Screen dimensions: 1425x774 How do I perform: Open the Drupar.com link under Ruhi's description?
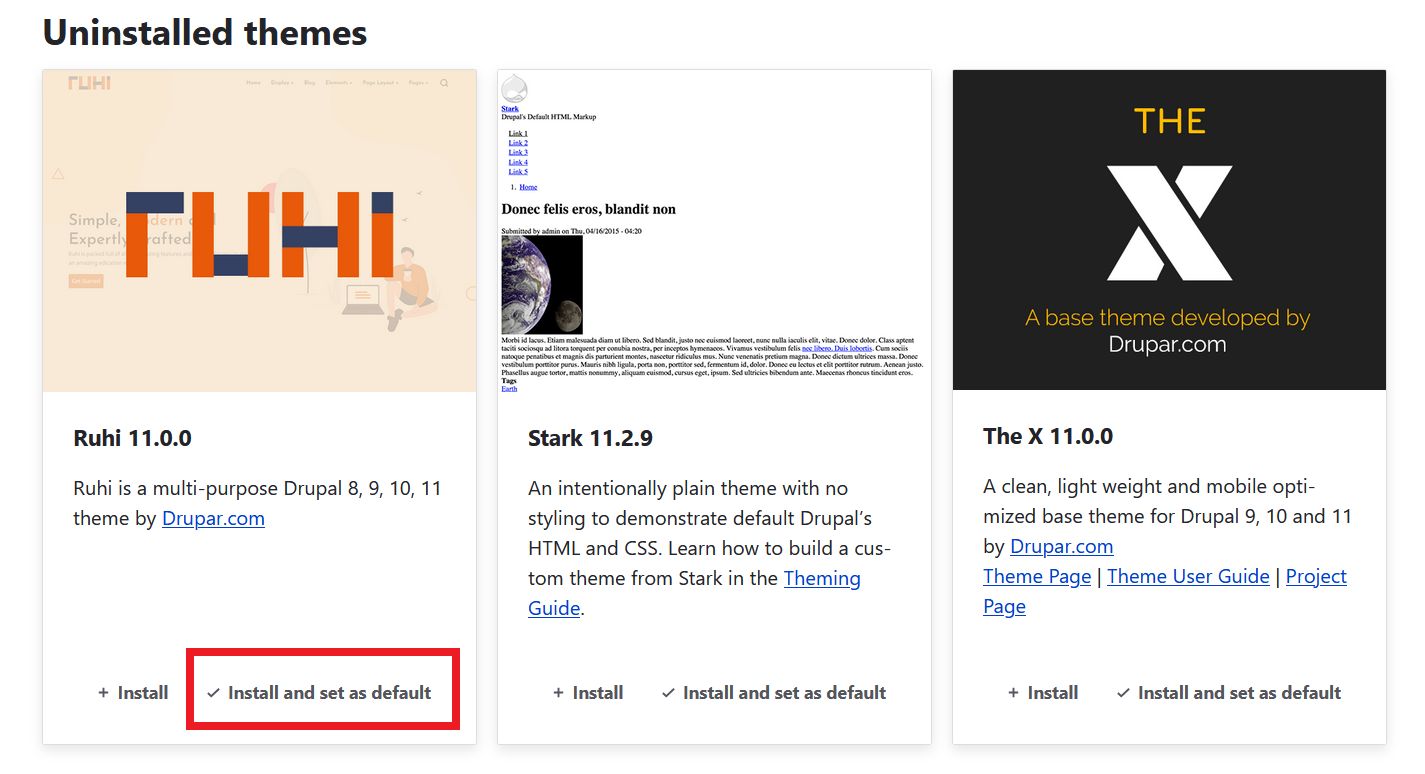click(213, 518)
